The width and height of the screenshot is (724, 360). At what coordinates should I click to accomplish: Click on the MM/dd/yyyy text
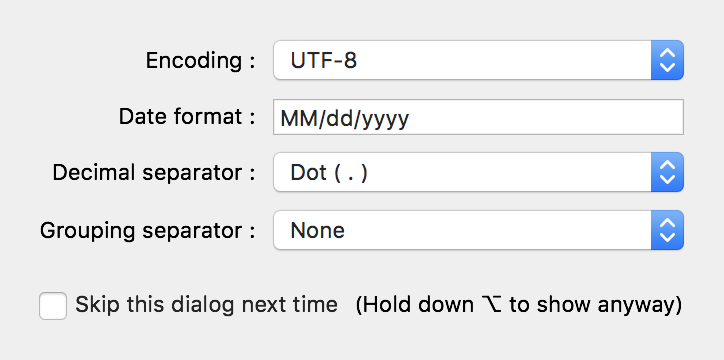tap(344, 119)
